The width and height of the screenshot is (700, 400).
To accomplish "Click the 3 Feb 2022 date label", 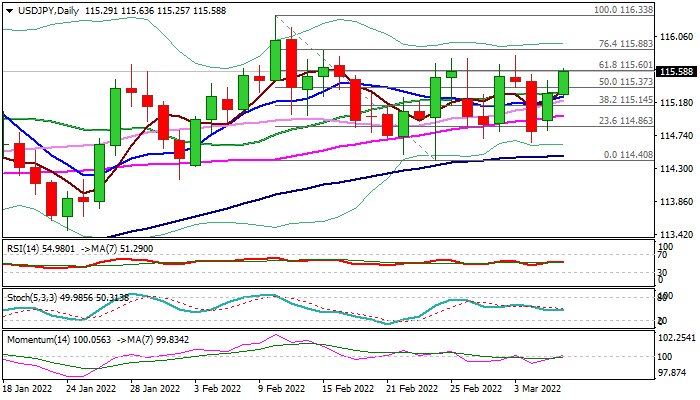I will pyautogui.click(x=218, y=389).
